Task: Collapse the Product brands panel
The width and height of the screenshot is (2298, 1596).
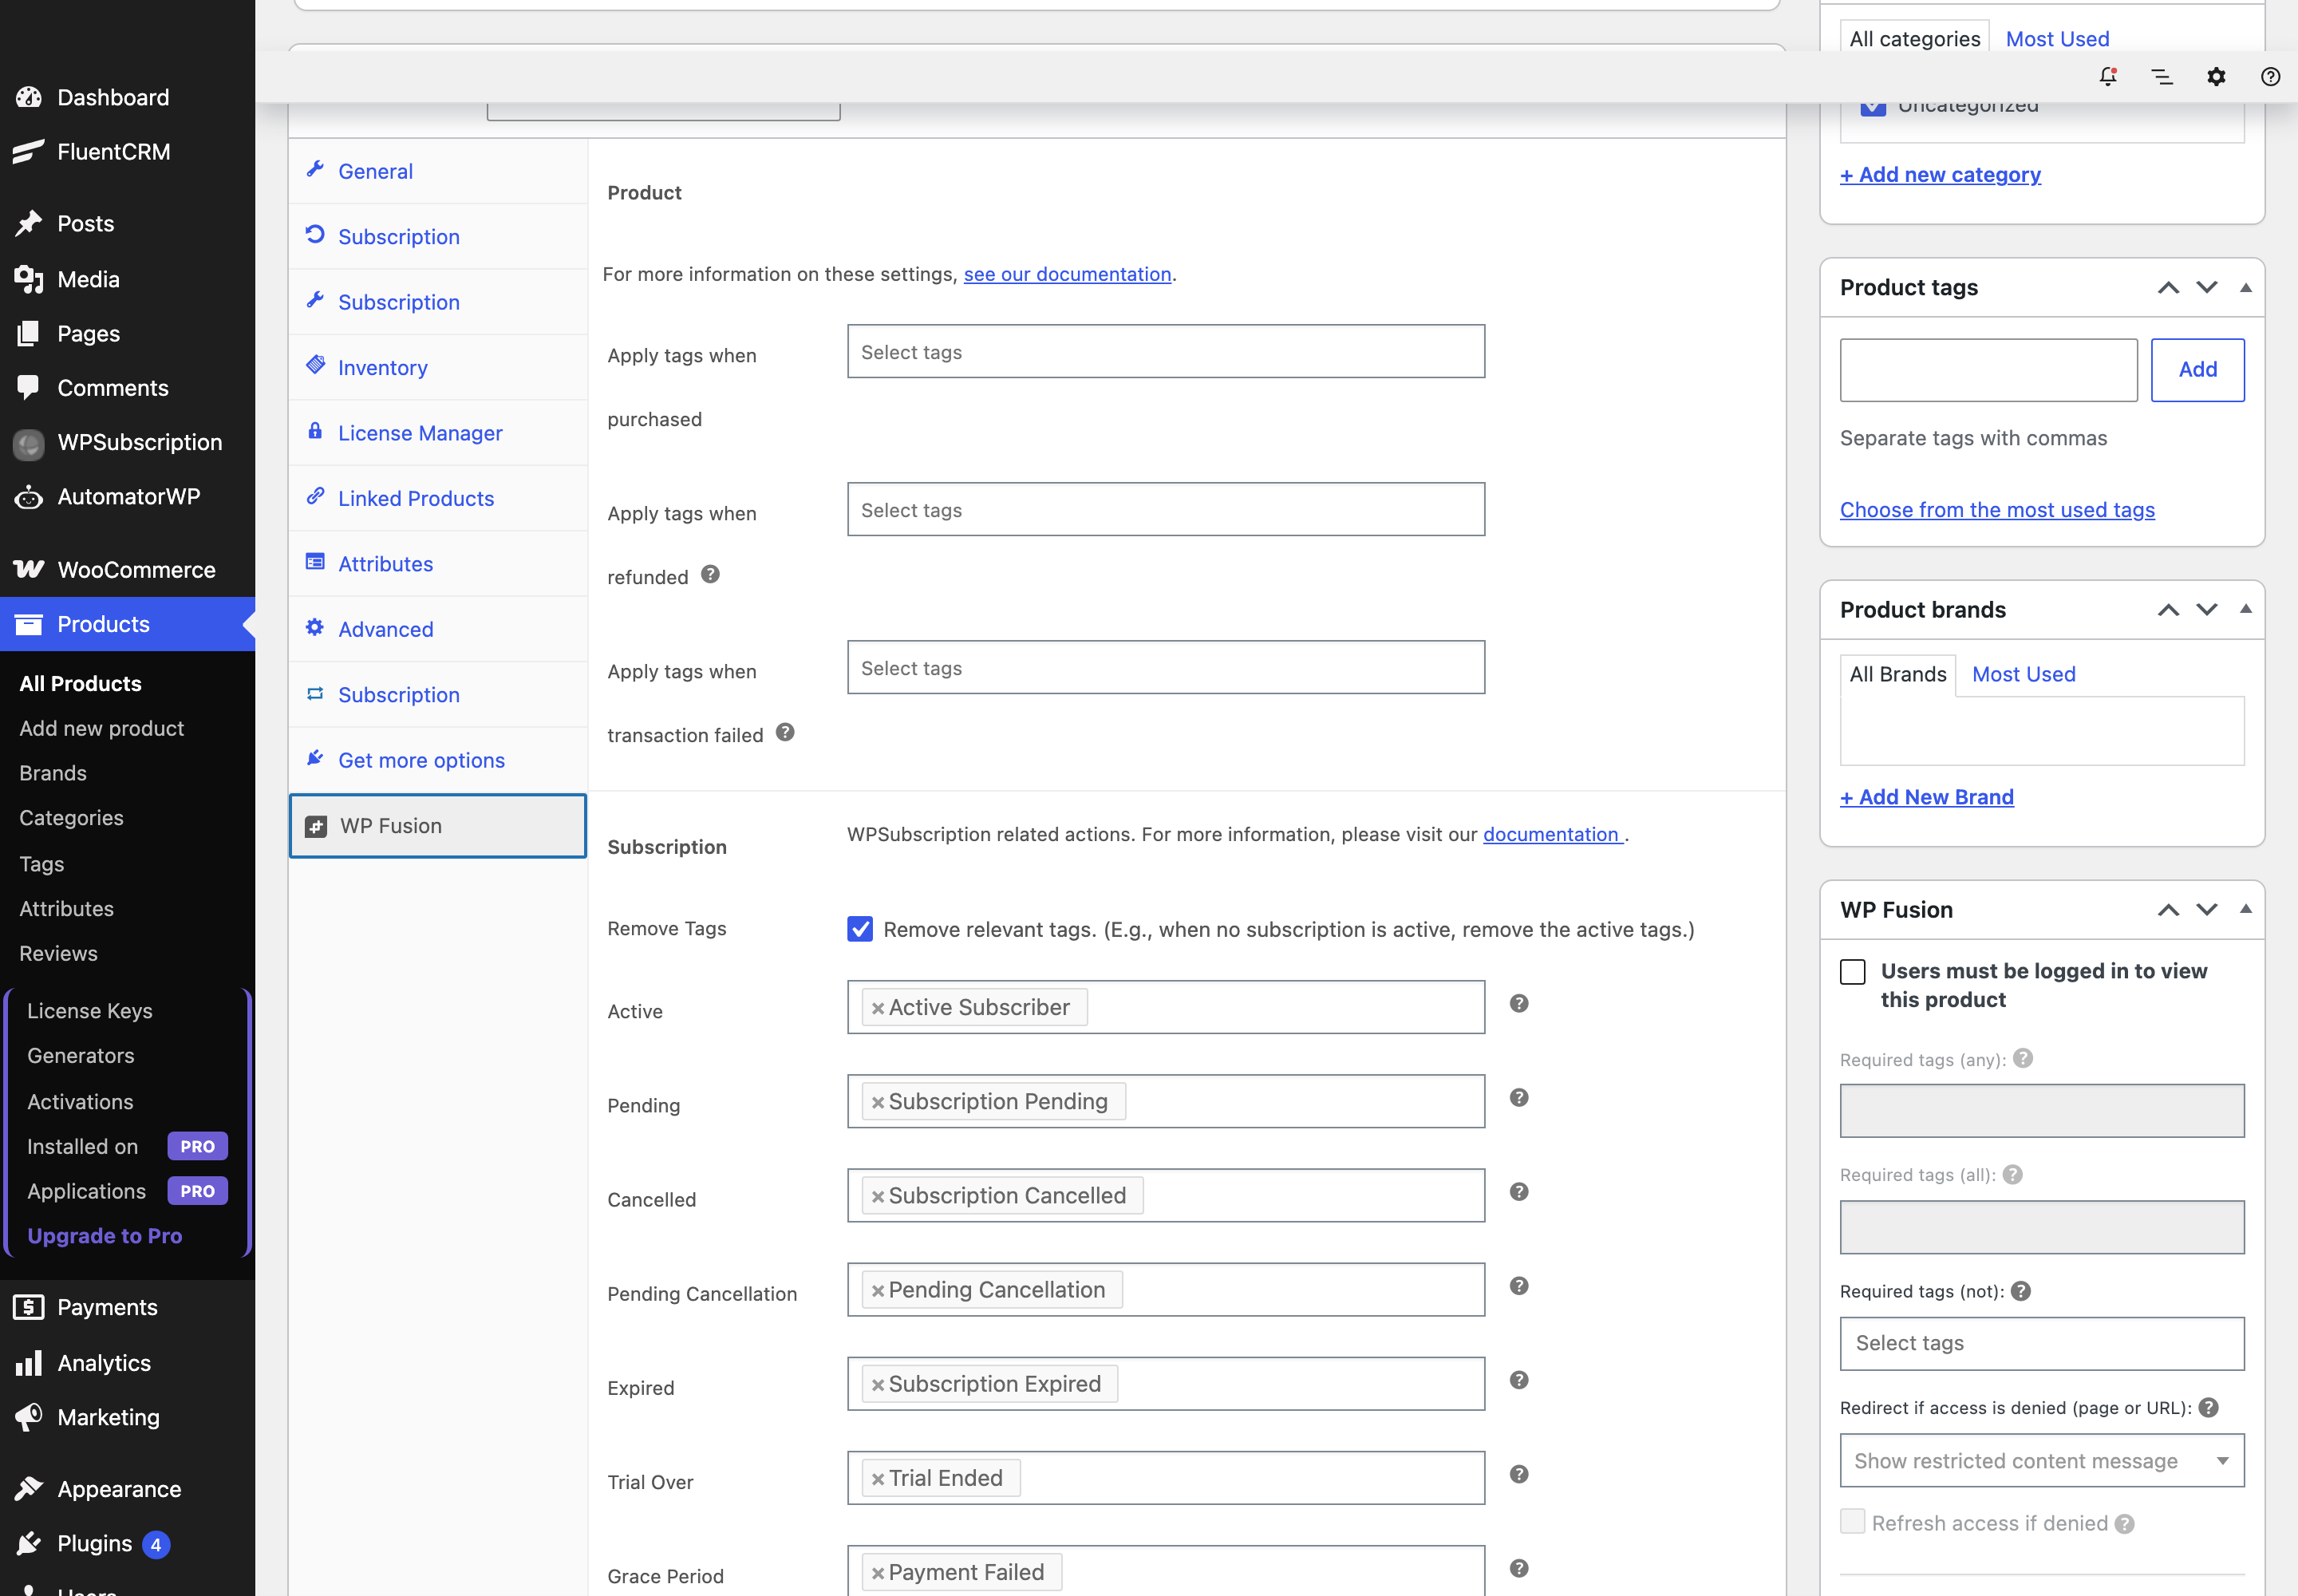Action: pos(2246,609)
